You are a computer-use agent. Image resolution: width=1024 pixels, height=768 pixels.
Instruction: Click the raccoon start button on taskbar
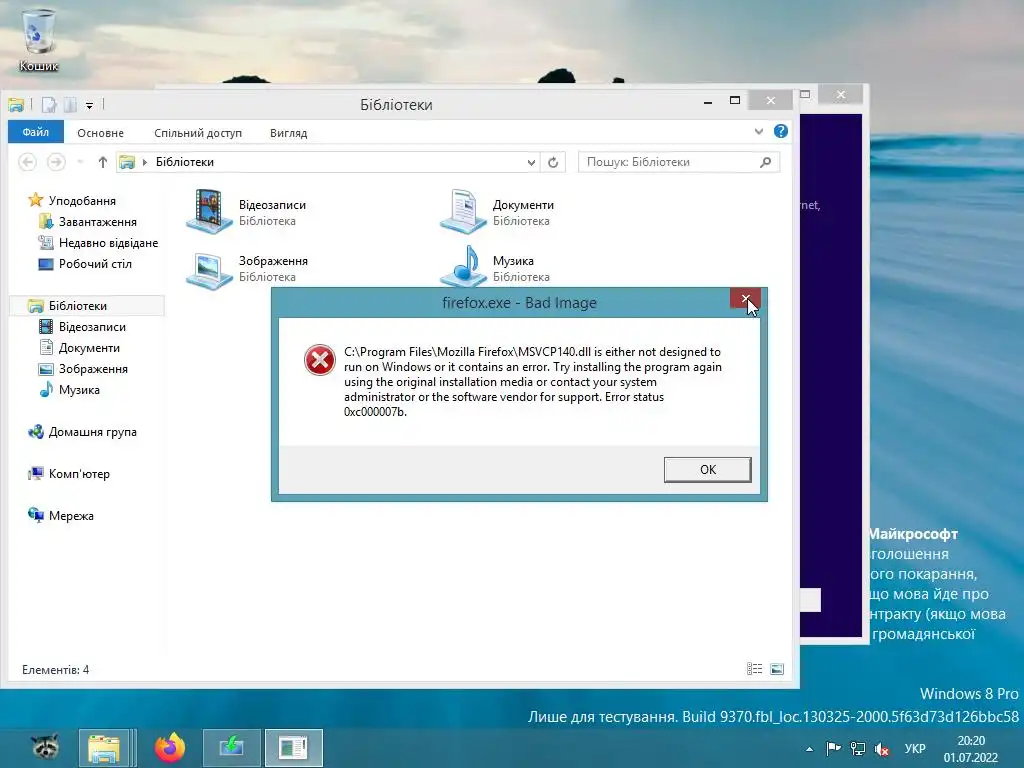tap(45, 746)
